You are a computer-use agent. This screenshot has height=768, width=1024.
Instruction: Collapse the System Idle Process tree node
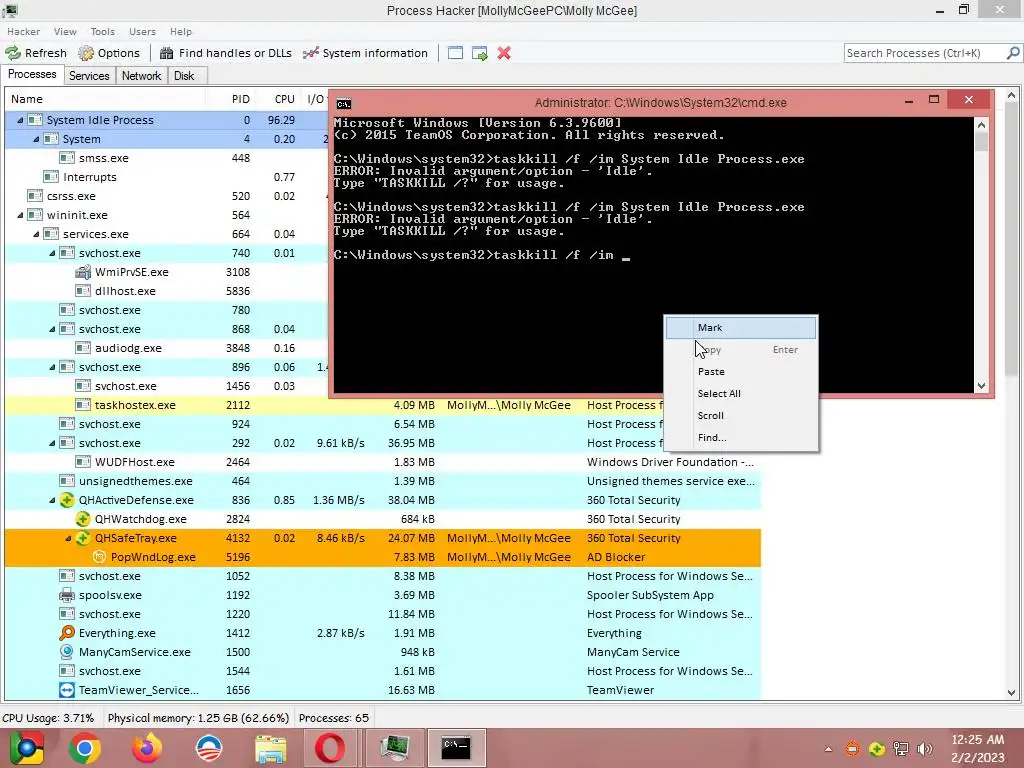pyautogui.click(x=20, y=120)
